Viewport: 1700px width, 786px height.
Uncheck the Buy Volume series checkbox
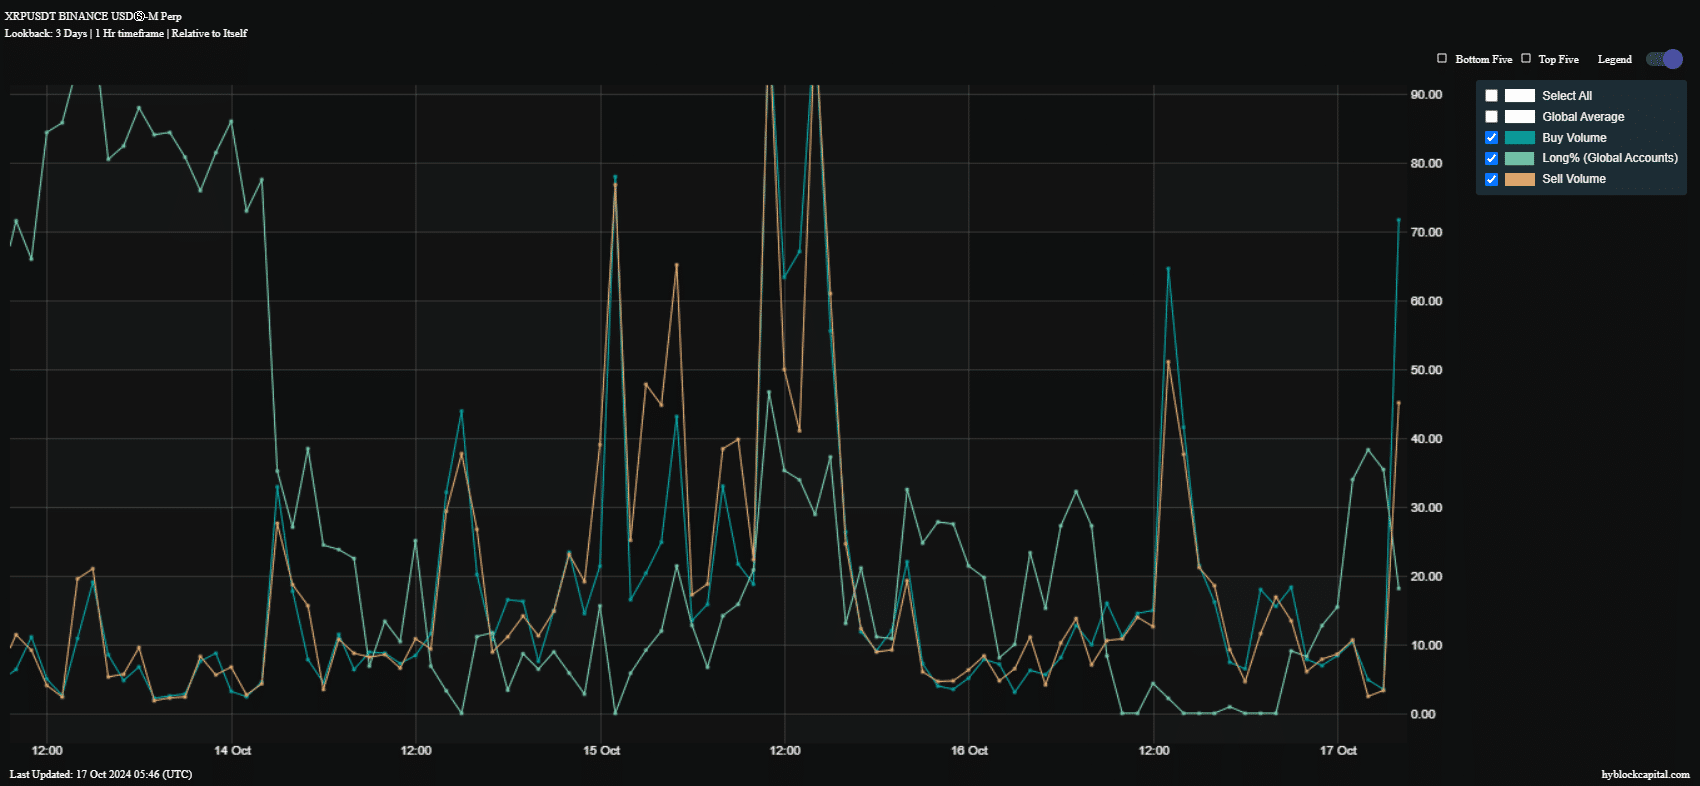click(1491, 138)
